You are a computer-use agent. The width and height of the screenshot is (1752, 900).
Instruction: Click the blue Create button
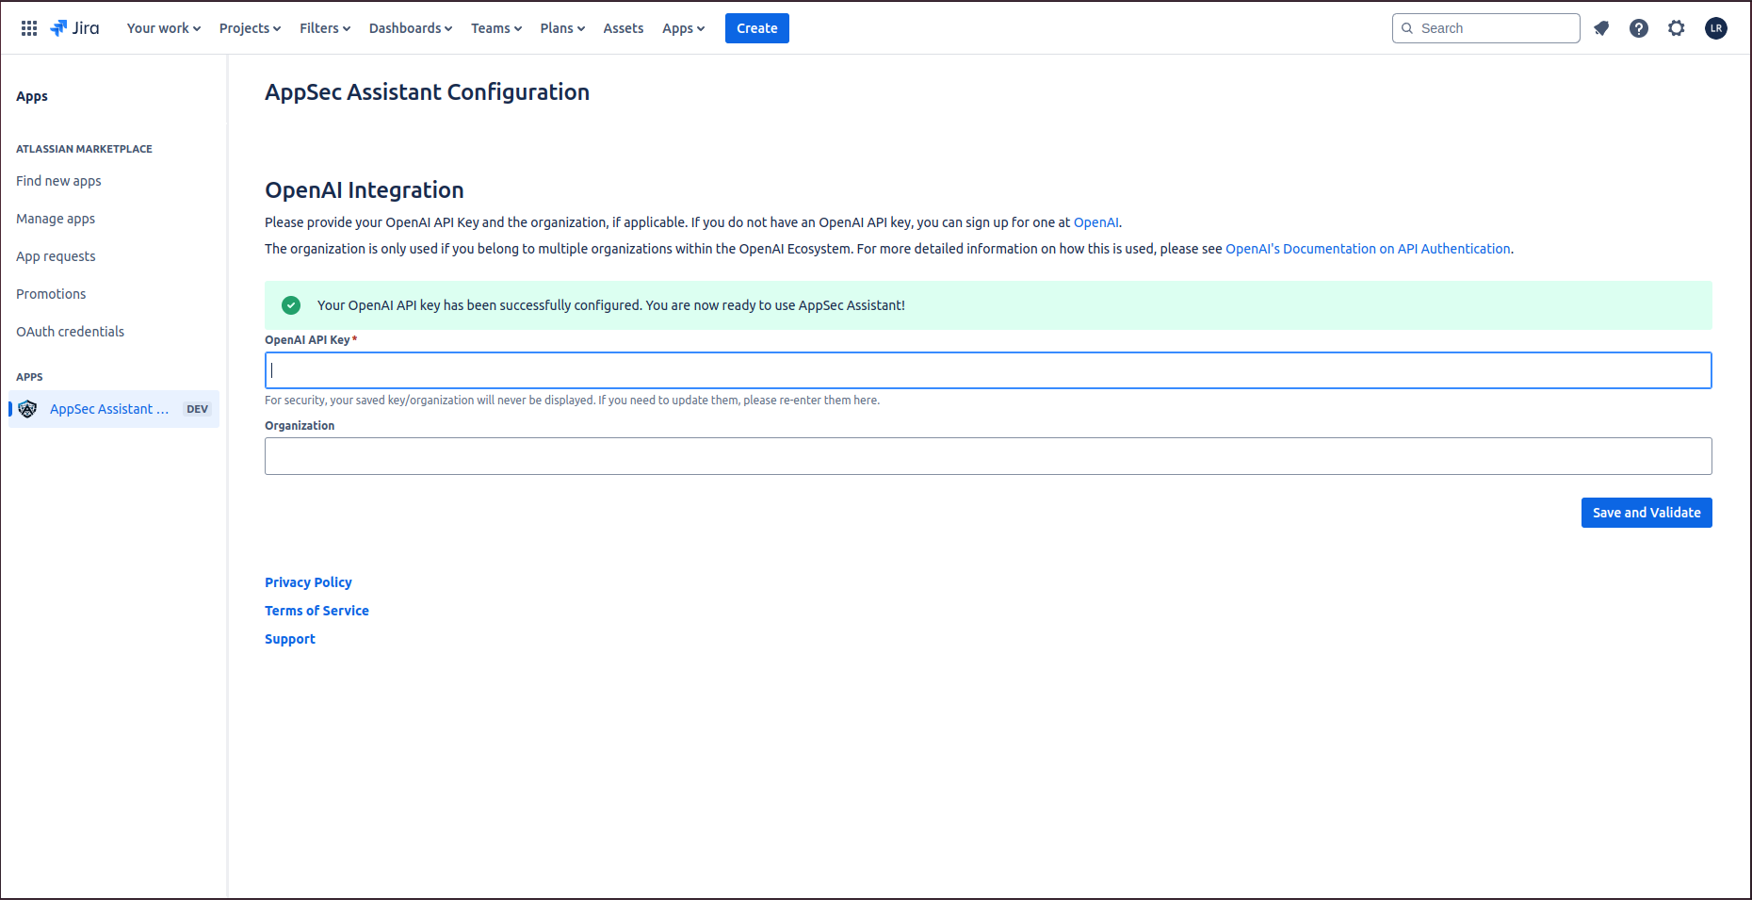coord(756,28)
